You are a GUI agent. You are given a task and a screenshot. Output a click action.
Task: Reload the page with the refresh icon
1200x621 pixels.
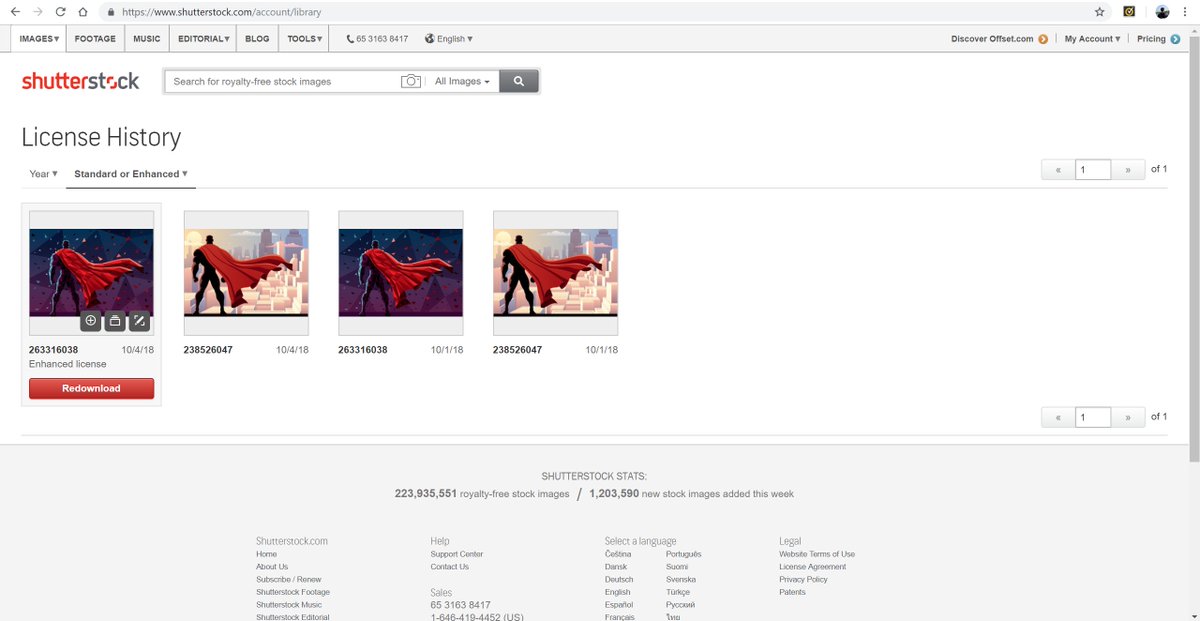point(61,12)
